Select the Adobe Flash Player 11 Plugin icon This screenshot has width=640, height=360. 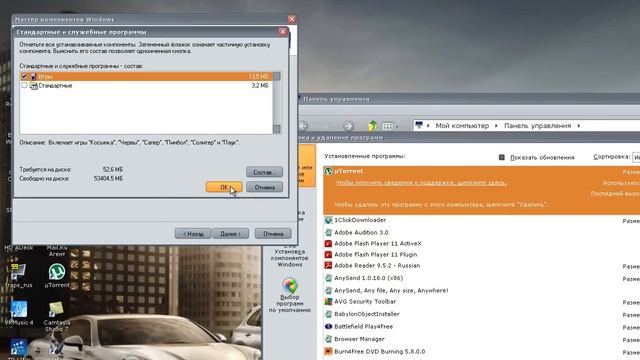point(328,254)
